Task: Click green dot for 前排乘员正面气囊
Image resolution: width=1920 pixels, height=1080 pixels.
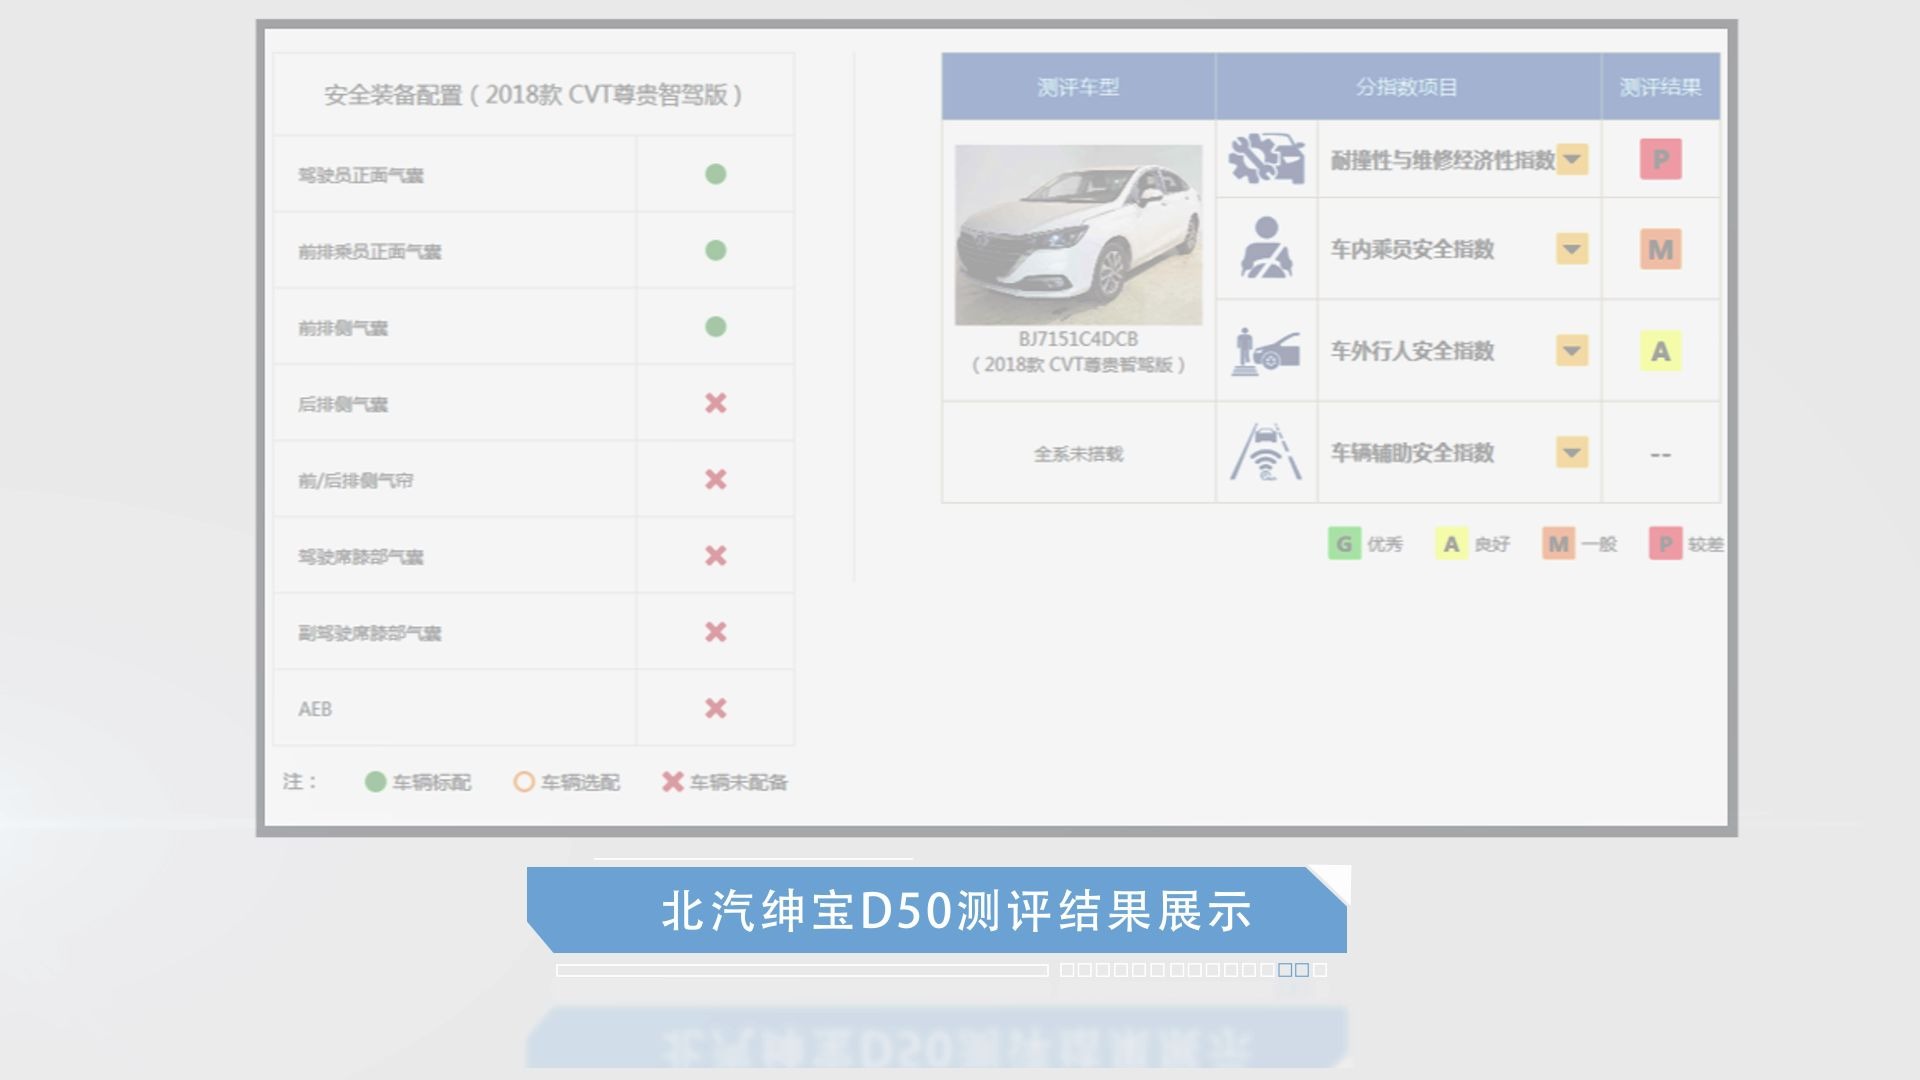Action: pos(715,250)
